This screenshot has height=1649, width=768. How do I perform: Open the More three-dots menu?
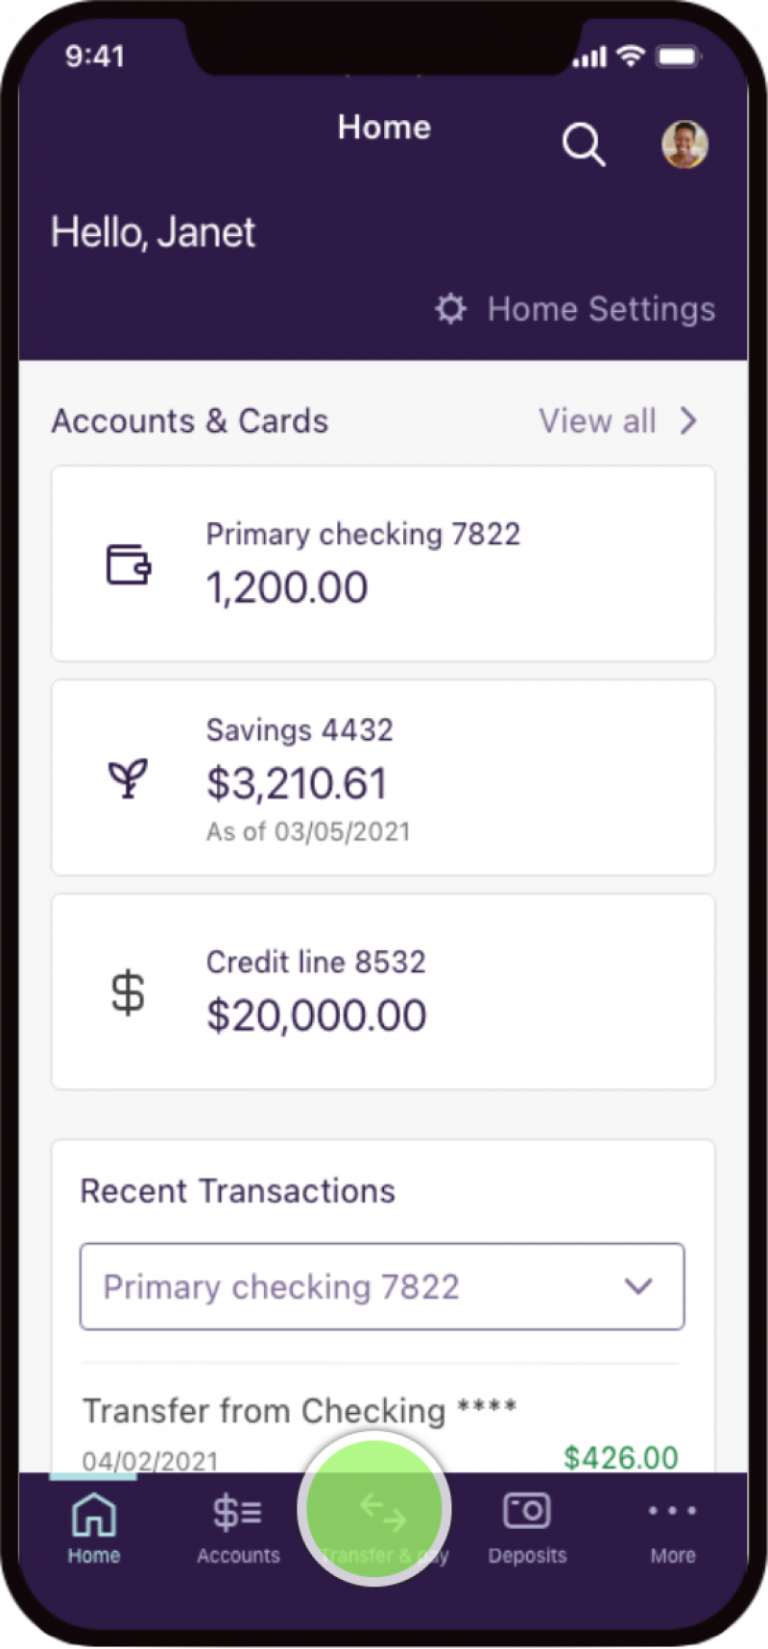pyautogui.click(x=672, y=1524)
